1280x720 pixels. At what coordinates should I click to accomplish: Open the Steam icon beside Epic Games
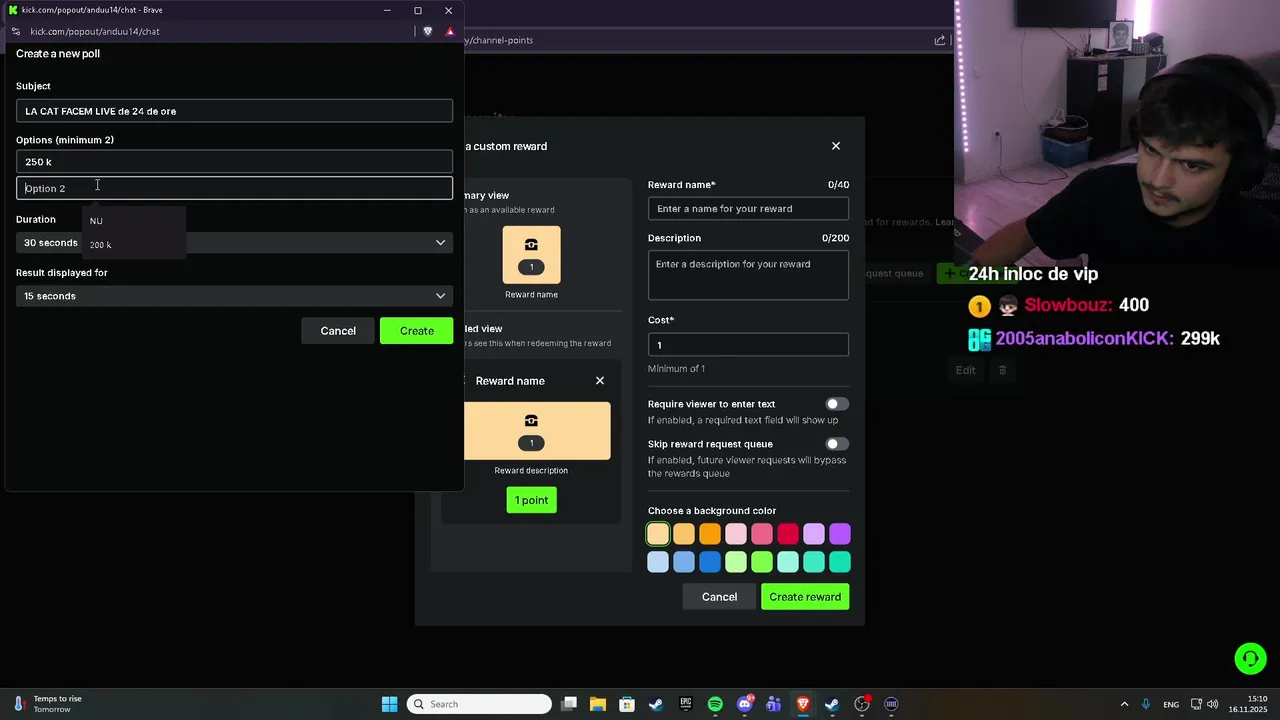tap(656, 704)
